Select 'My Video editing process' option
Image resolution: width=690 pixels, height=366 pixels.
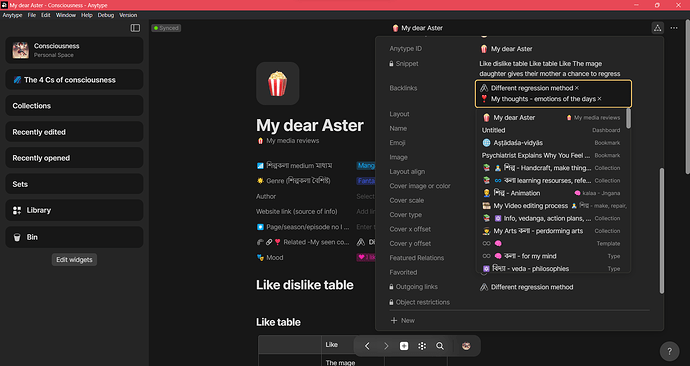tap(551, 205)
